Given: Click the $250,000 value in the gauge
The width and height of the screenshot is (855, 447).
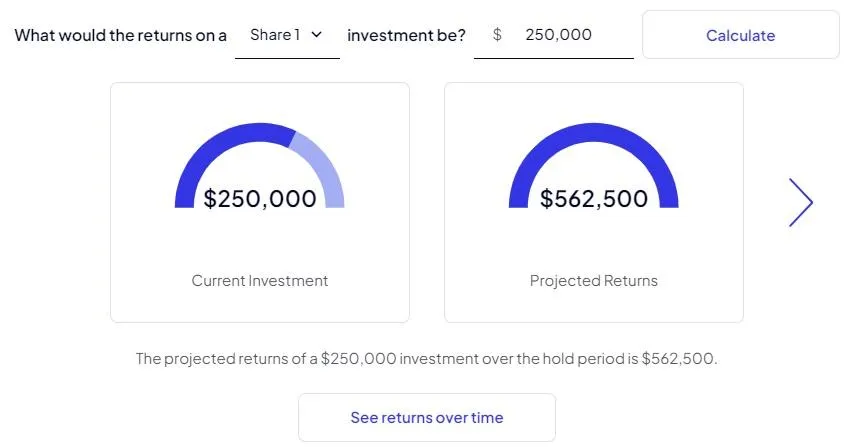Looking at the screenshot, I should [259, 199].
